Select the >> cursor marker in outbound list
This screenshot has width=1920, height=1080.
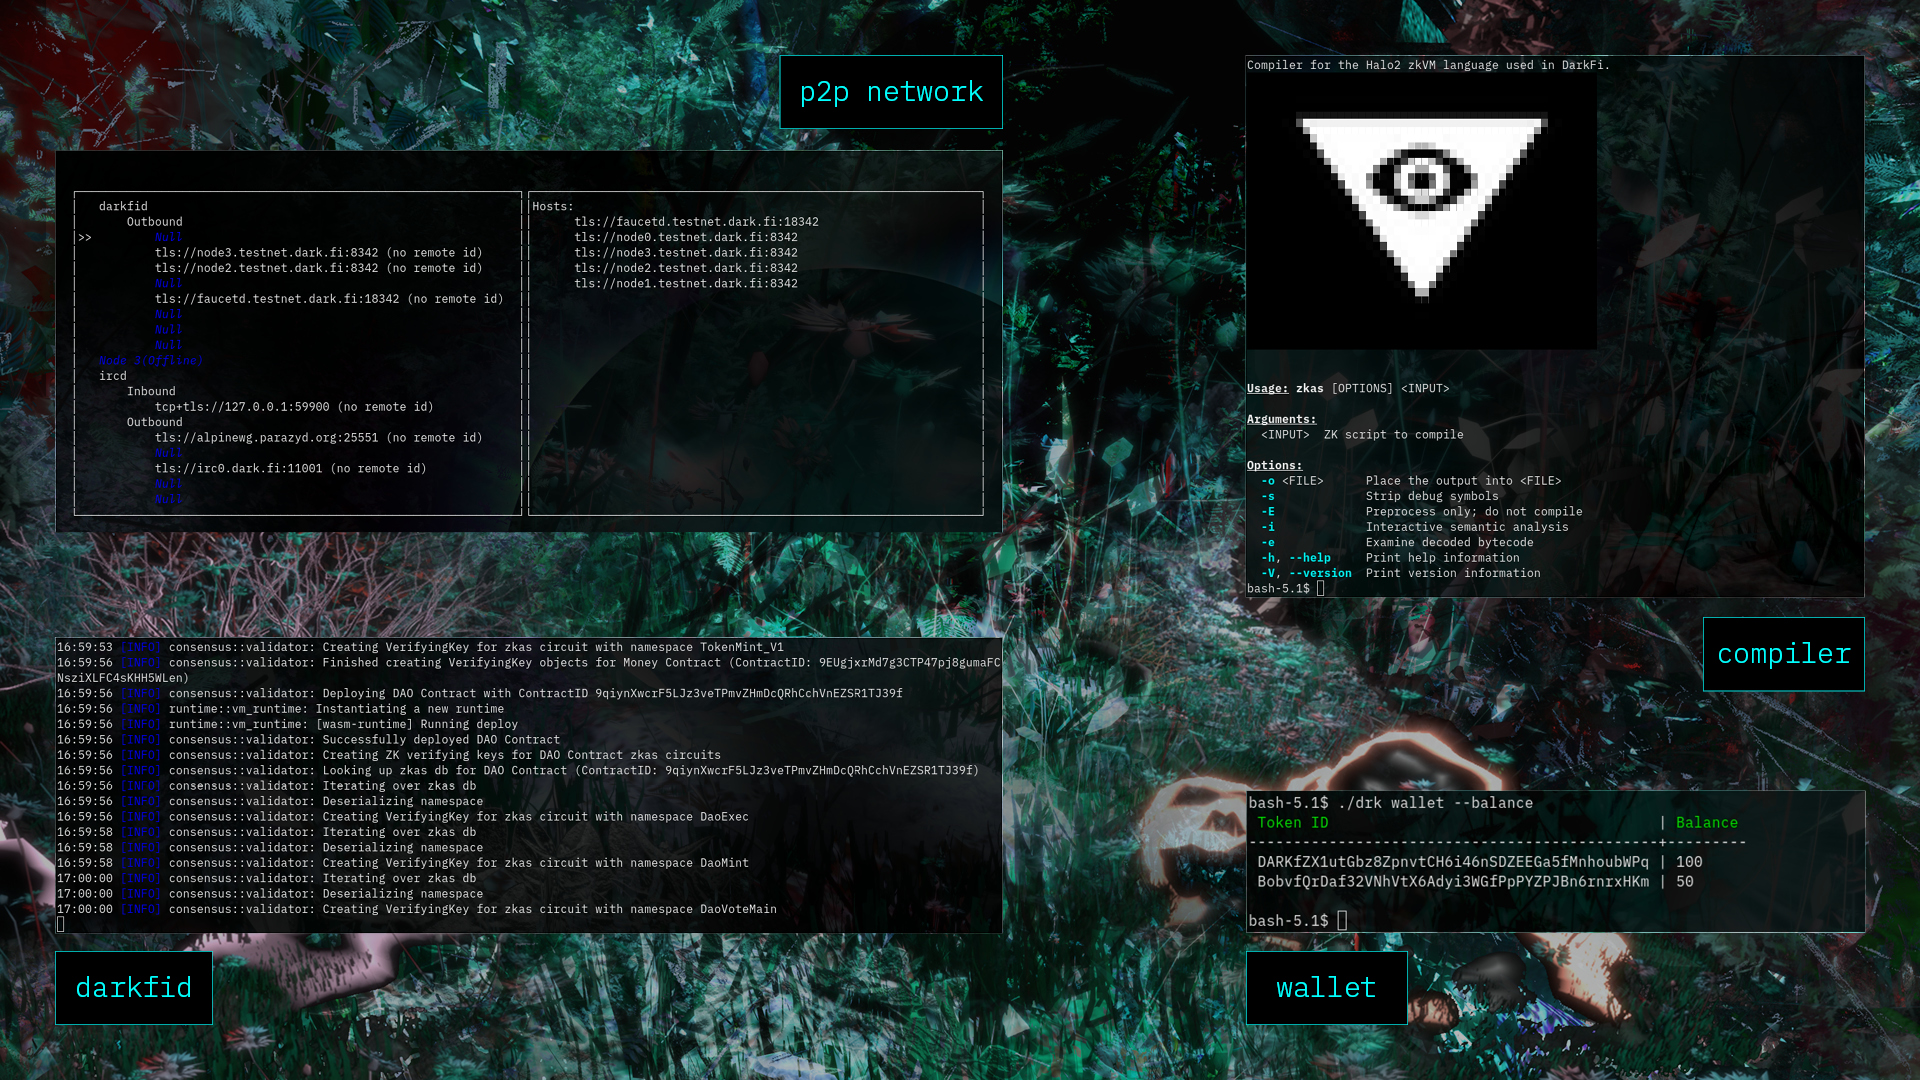85,238
